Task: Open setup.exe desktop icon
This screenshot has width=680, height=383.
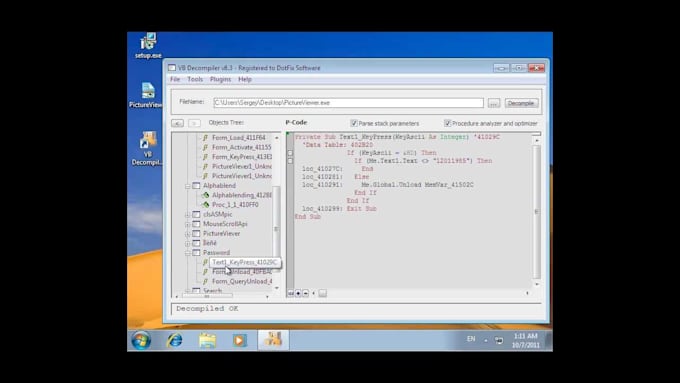Action: point(148,46)
